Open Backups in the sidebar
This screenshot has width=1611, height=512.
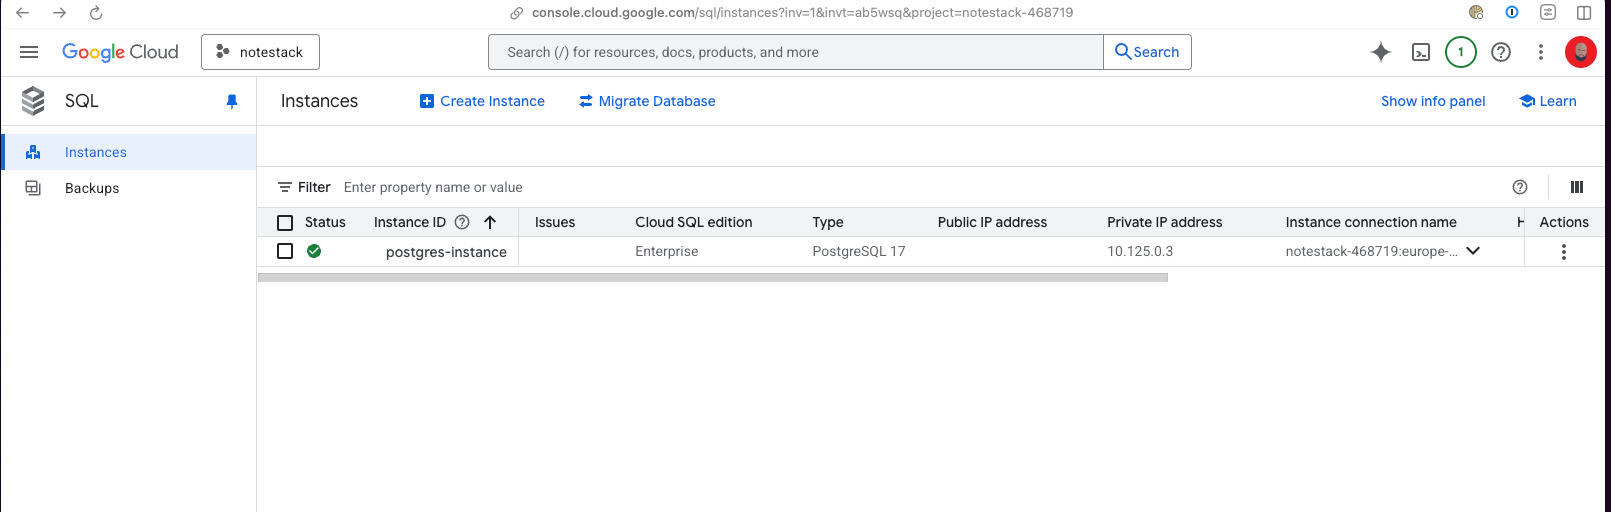(129, 188)
